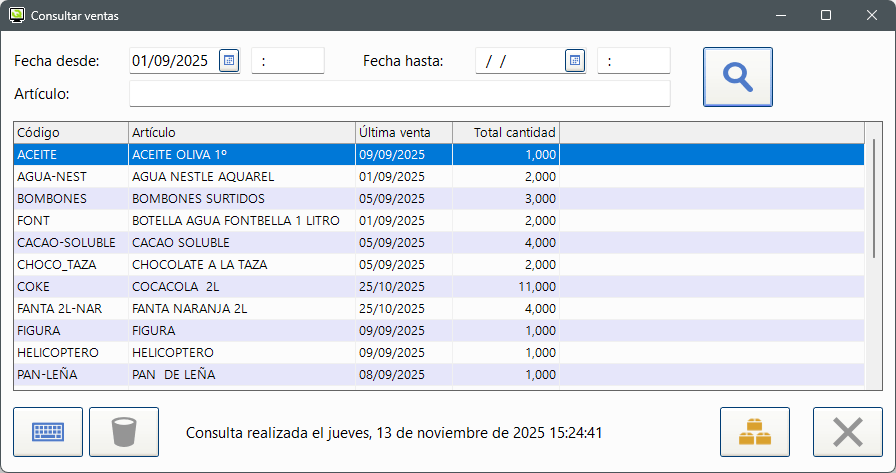Open the on-screen keyboard button

[x=48, y=432]
